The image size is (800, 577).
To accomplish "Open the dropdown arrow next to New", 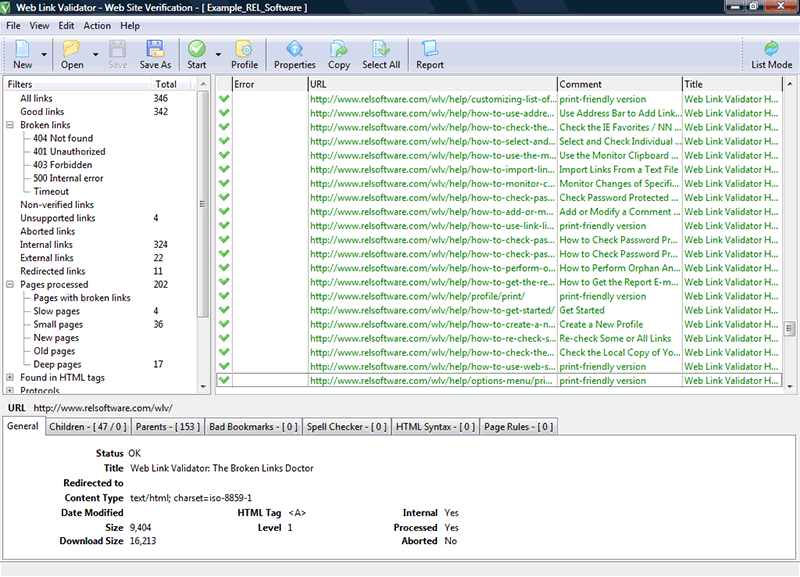I will point(44,54).
